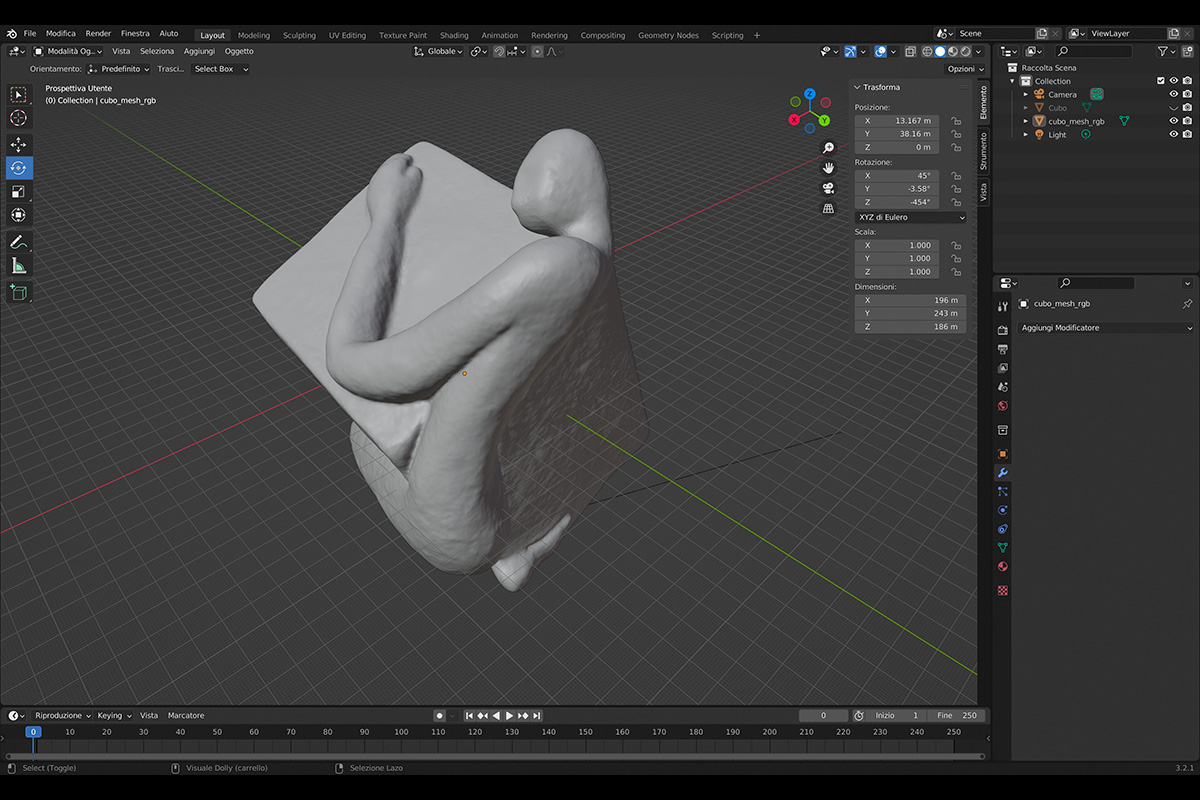Toggle visibility of cubo_mesh_rgb

pyautogui.click(x=1174, y=121)
